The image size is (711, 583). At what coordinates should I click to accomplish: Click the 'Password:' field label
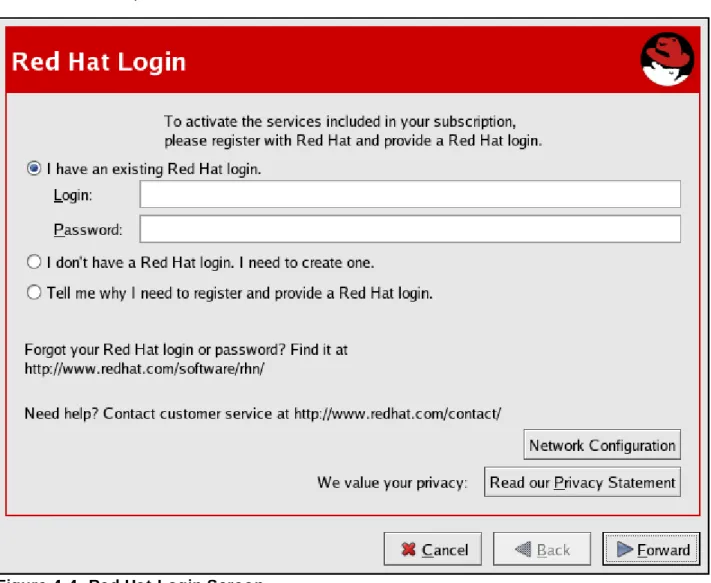click(x=88, y=230)
